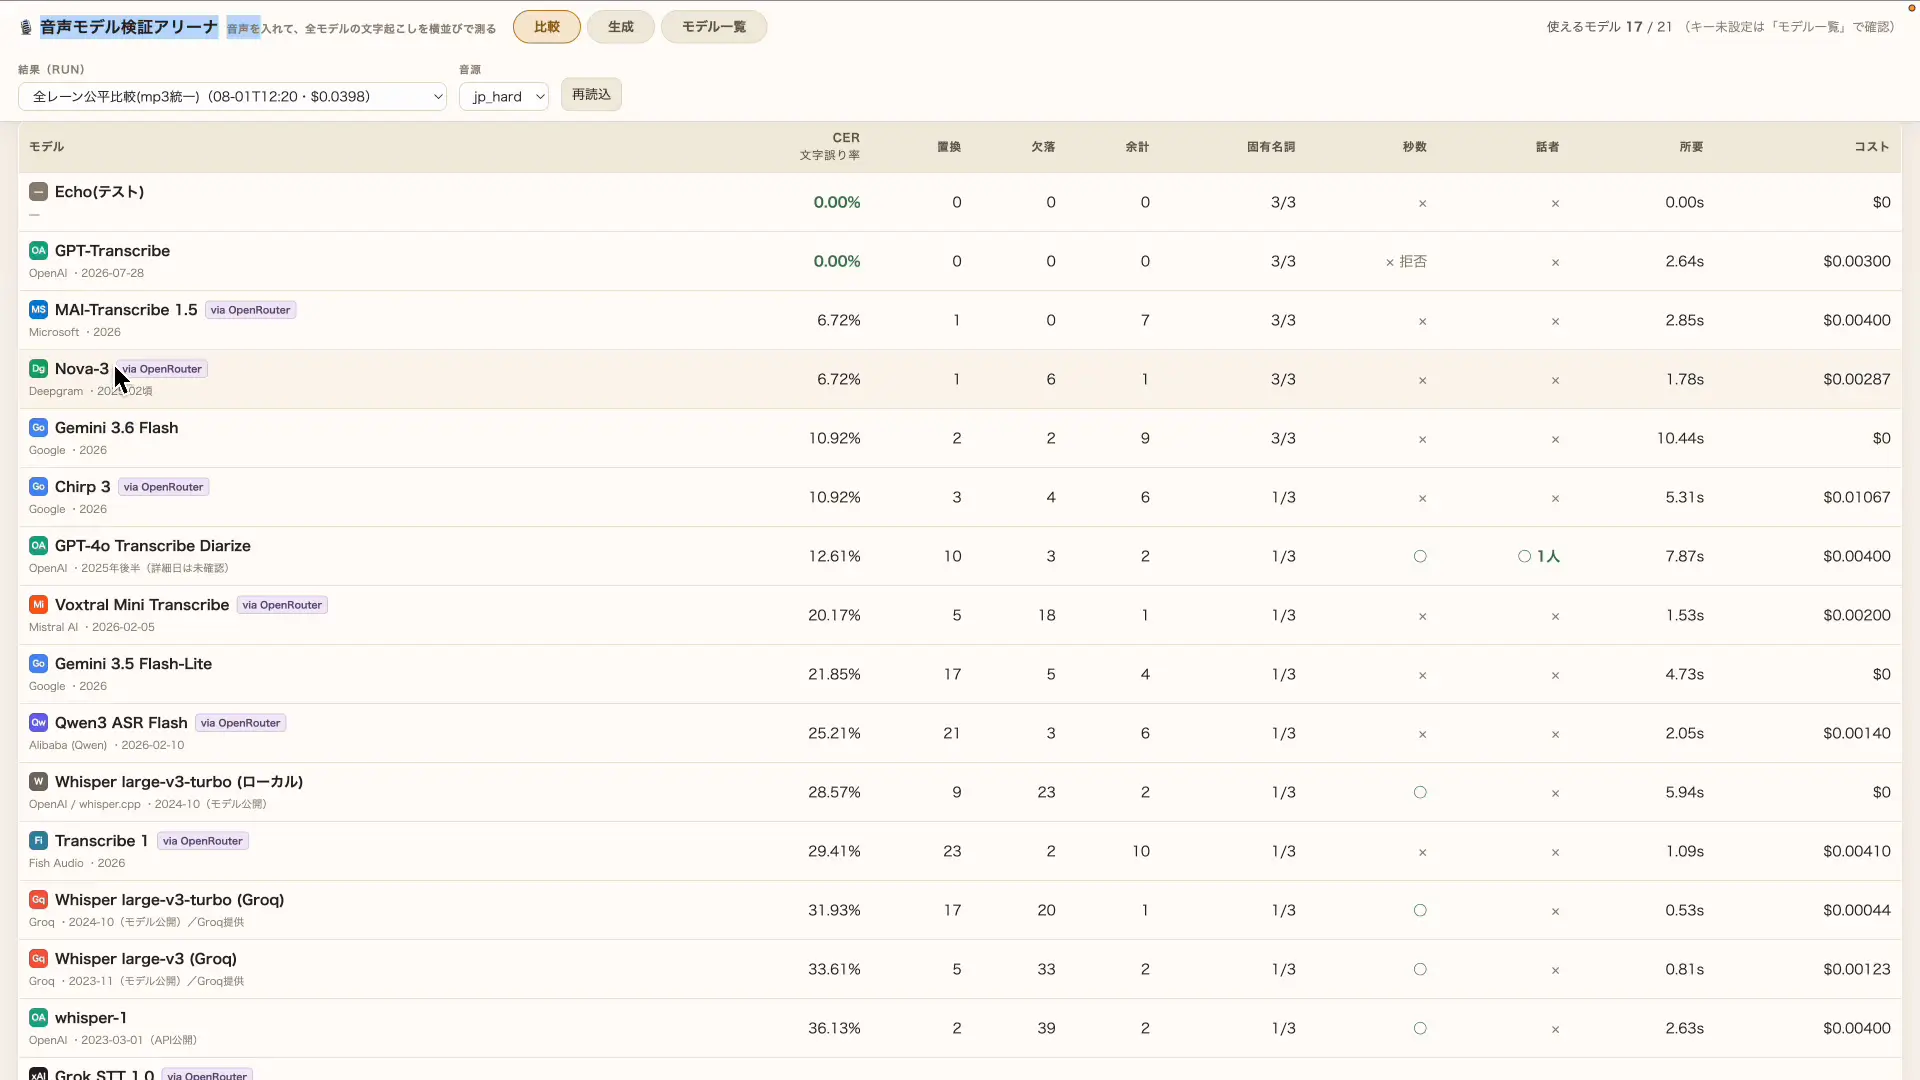The width and height of the screenshot is (1920, 1080).
Task: Click the 秒数 circle mark in the whisper-1 row
Action: click(1420, 1028)
